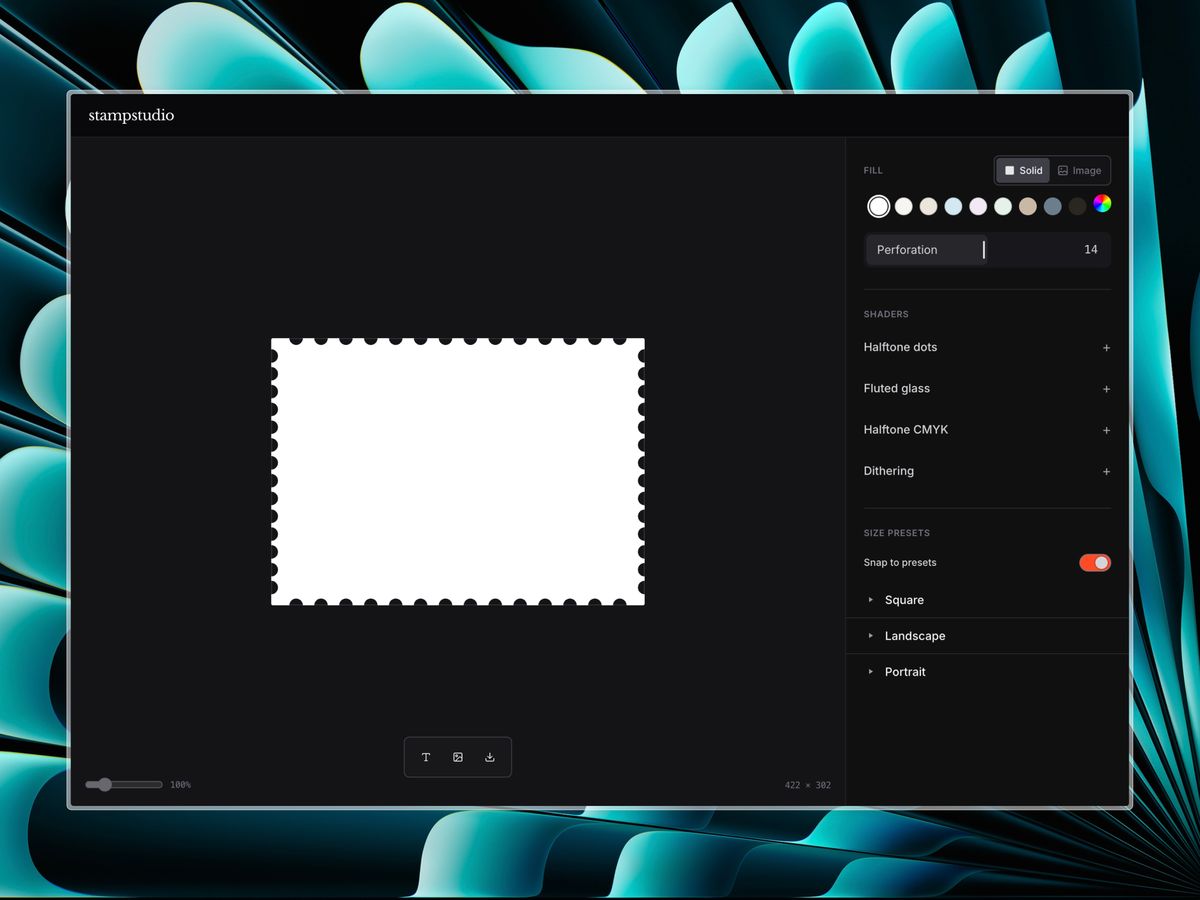This screenshot has width=1200, height=900.
Task: Add the Halftone dots shader
Action: (x=1106, y=348)
